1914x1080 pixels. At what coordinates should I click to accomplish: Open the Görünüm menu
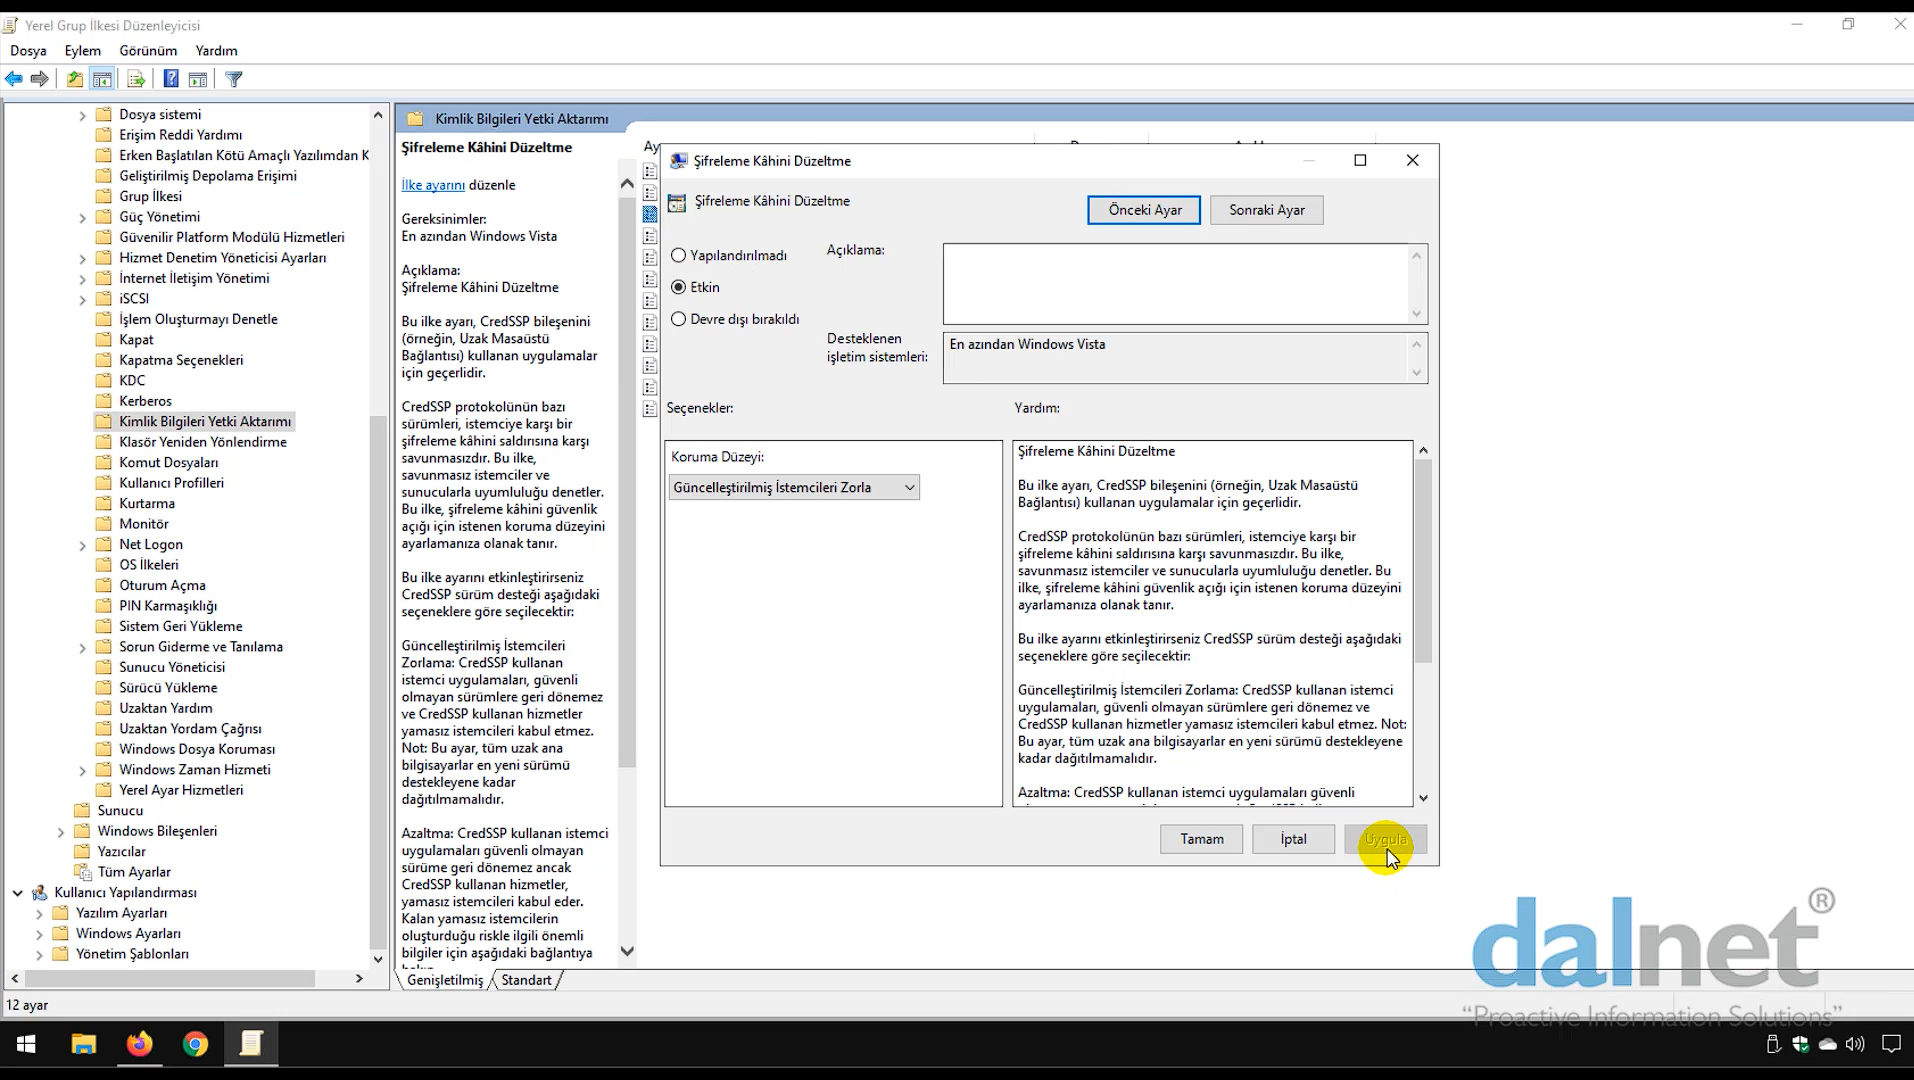click(148, 50)
